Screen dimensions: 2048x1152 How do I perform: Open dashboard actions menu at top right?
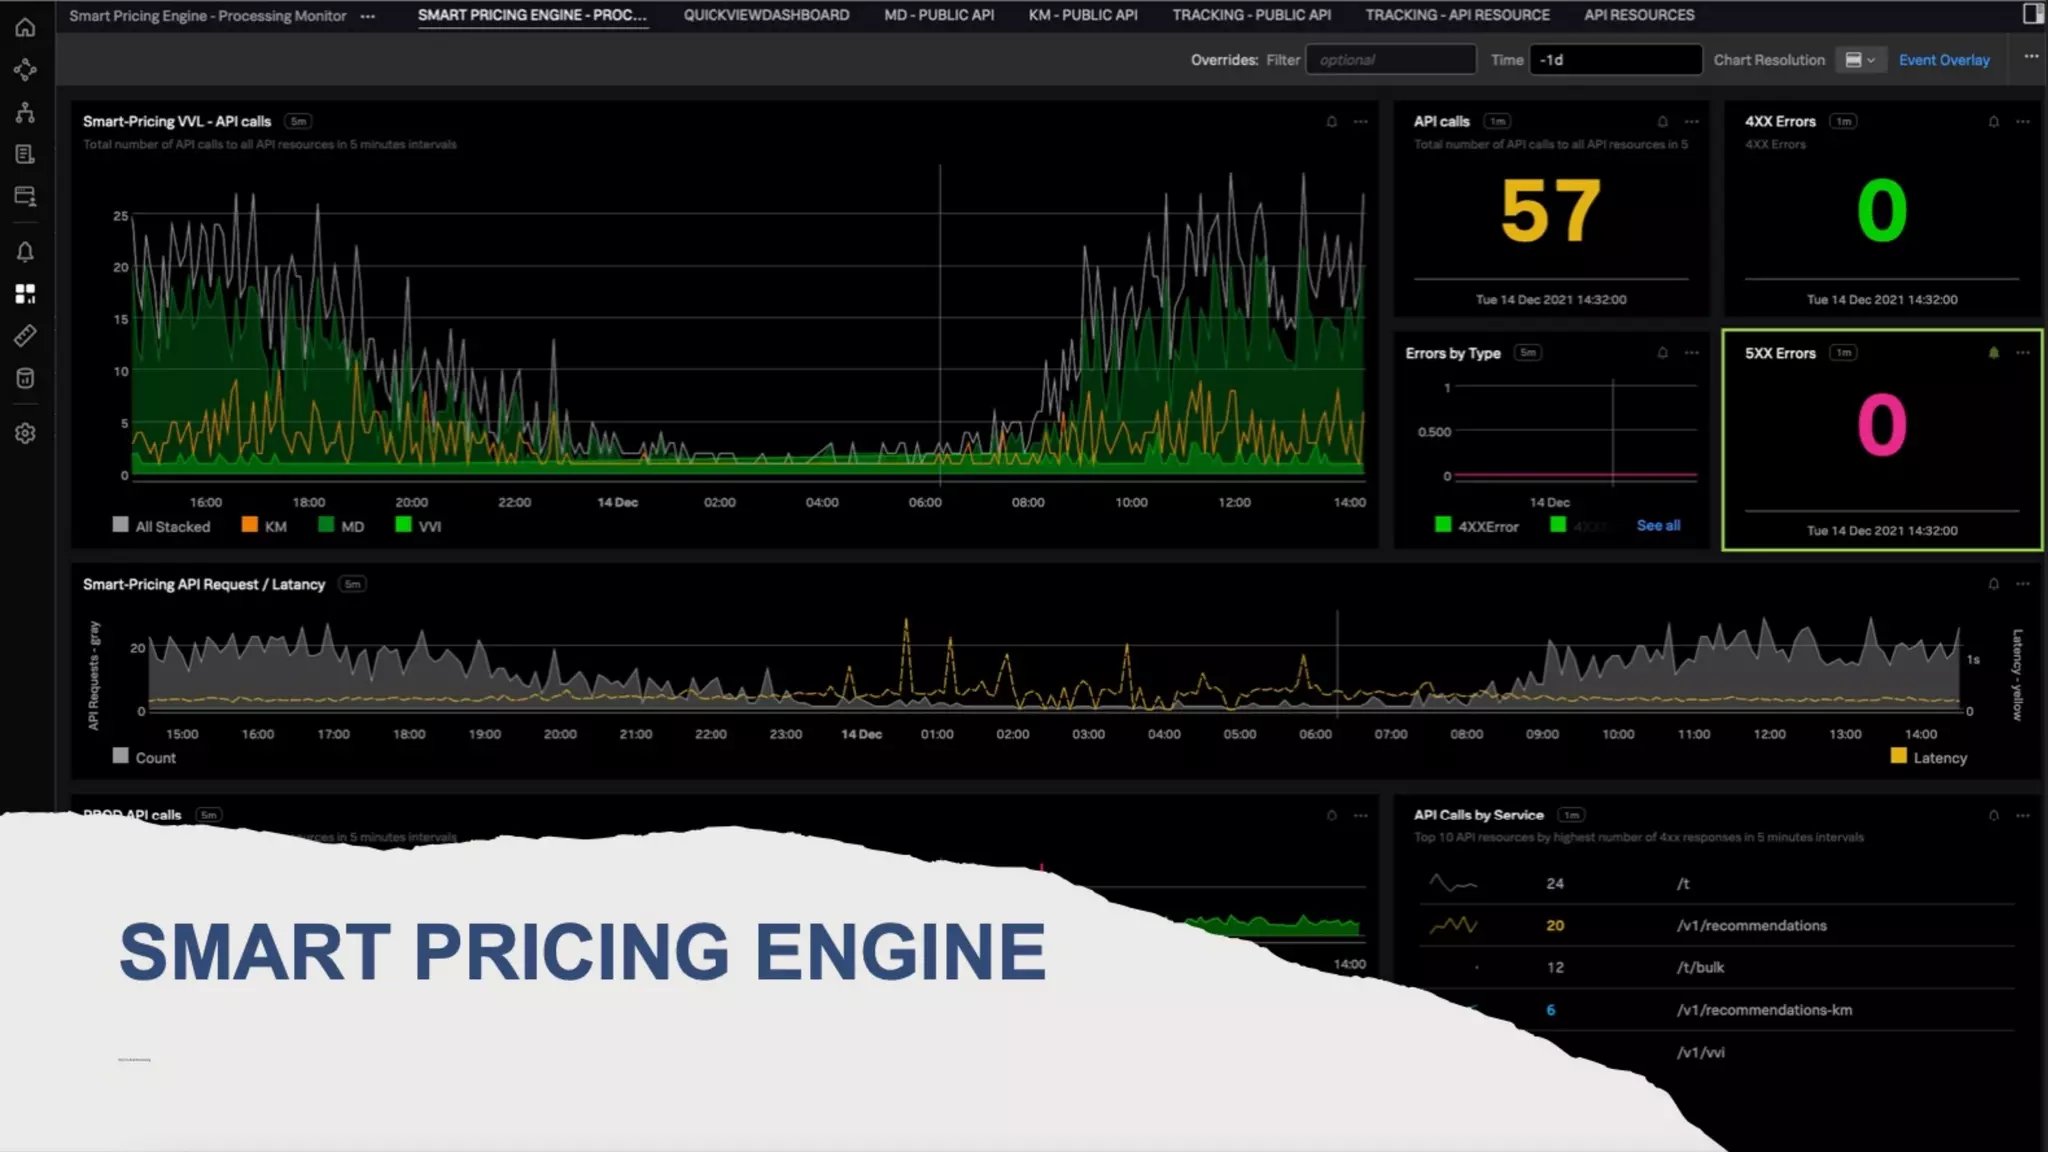2030,56
